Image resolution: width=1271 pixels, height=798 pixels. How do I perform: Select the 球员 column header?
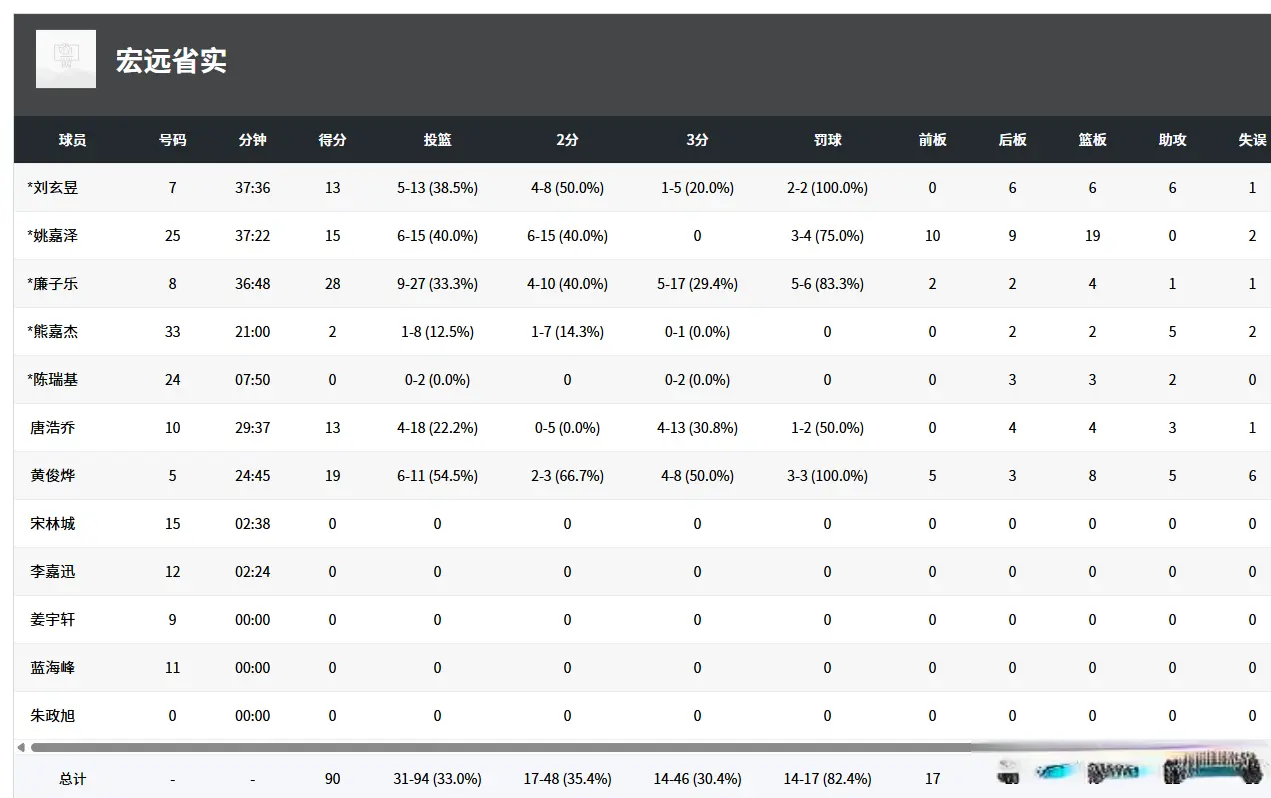pyautogui.click(x=72, y=140)
